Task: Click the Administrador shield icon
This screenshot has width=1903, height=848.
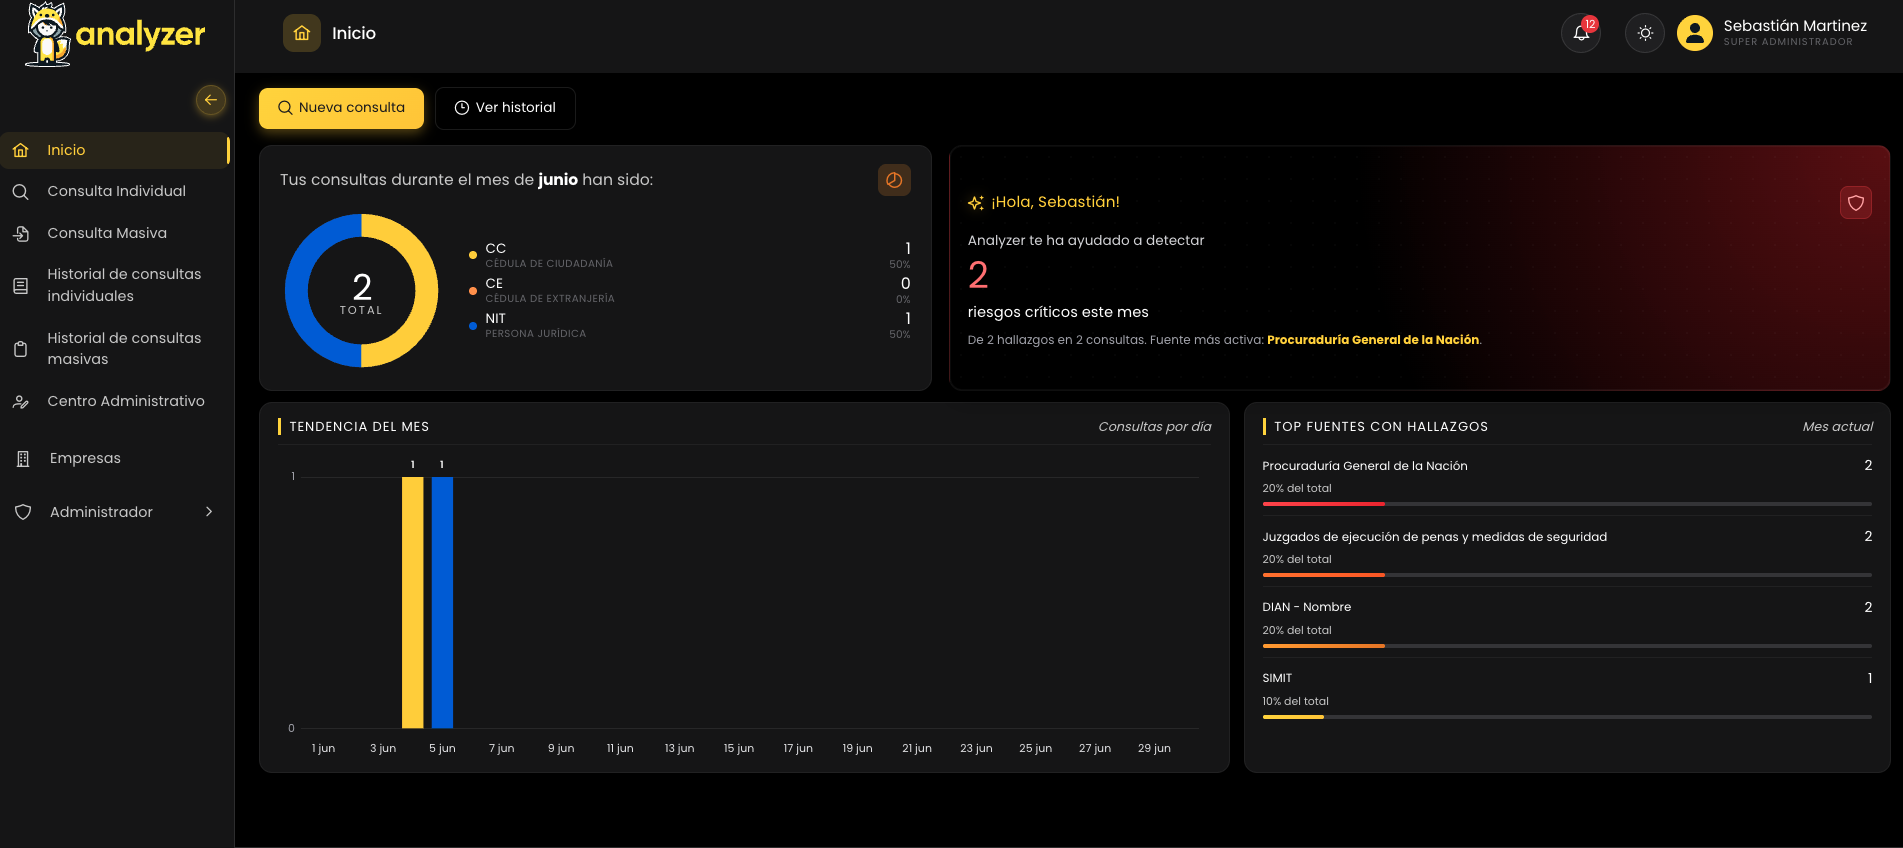Action: pos(23,512)
